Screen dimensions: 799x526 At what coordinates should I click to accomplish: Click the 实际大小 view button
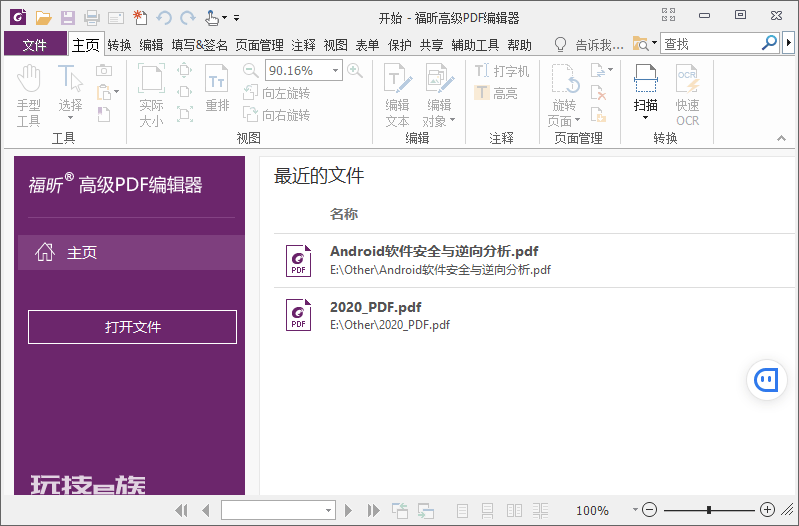pyautogui.click(x=151, y=95)
